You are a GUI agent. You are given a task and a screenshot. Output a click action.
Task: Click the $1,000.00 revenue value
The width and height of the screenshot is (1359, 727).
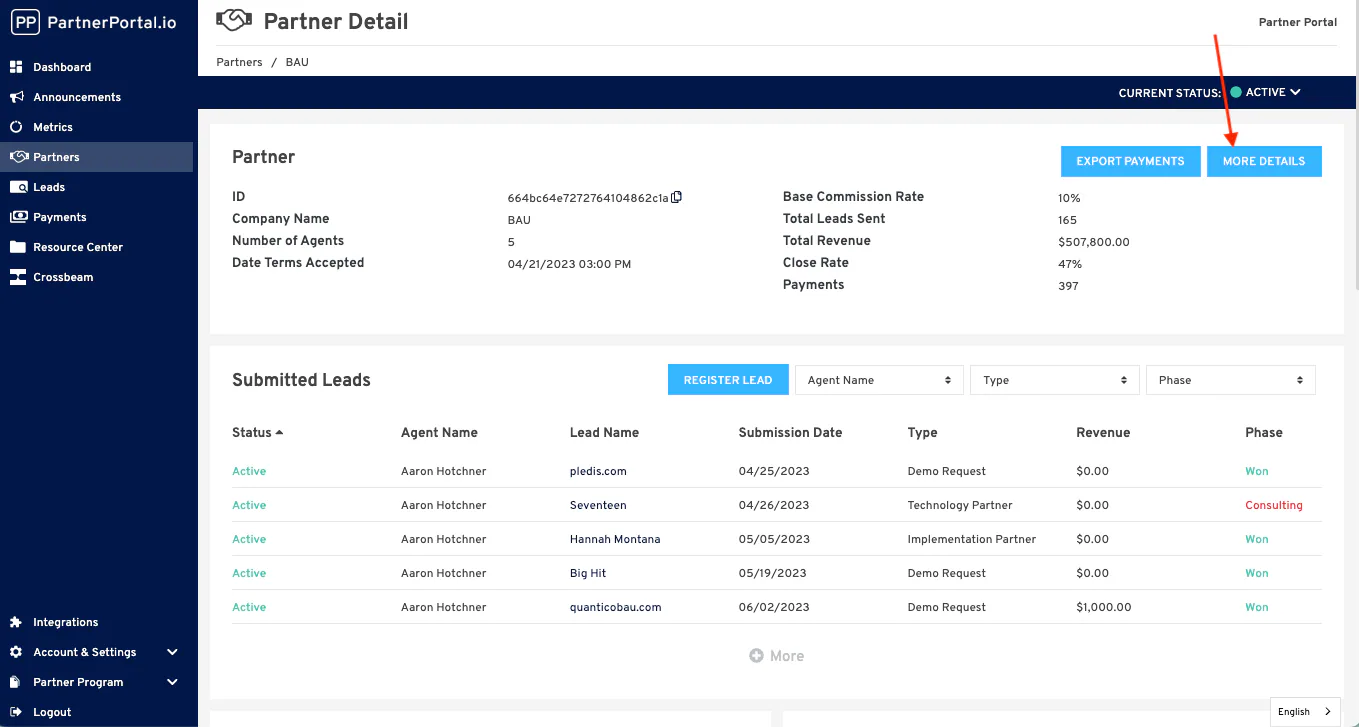[x=1104, y=607]
